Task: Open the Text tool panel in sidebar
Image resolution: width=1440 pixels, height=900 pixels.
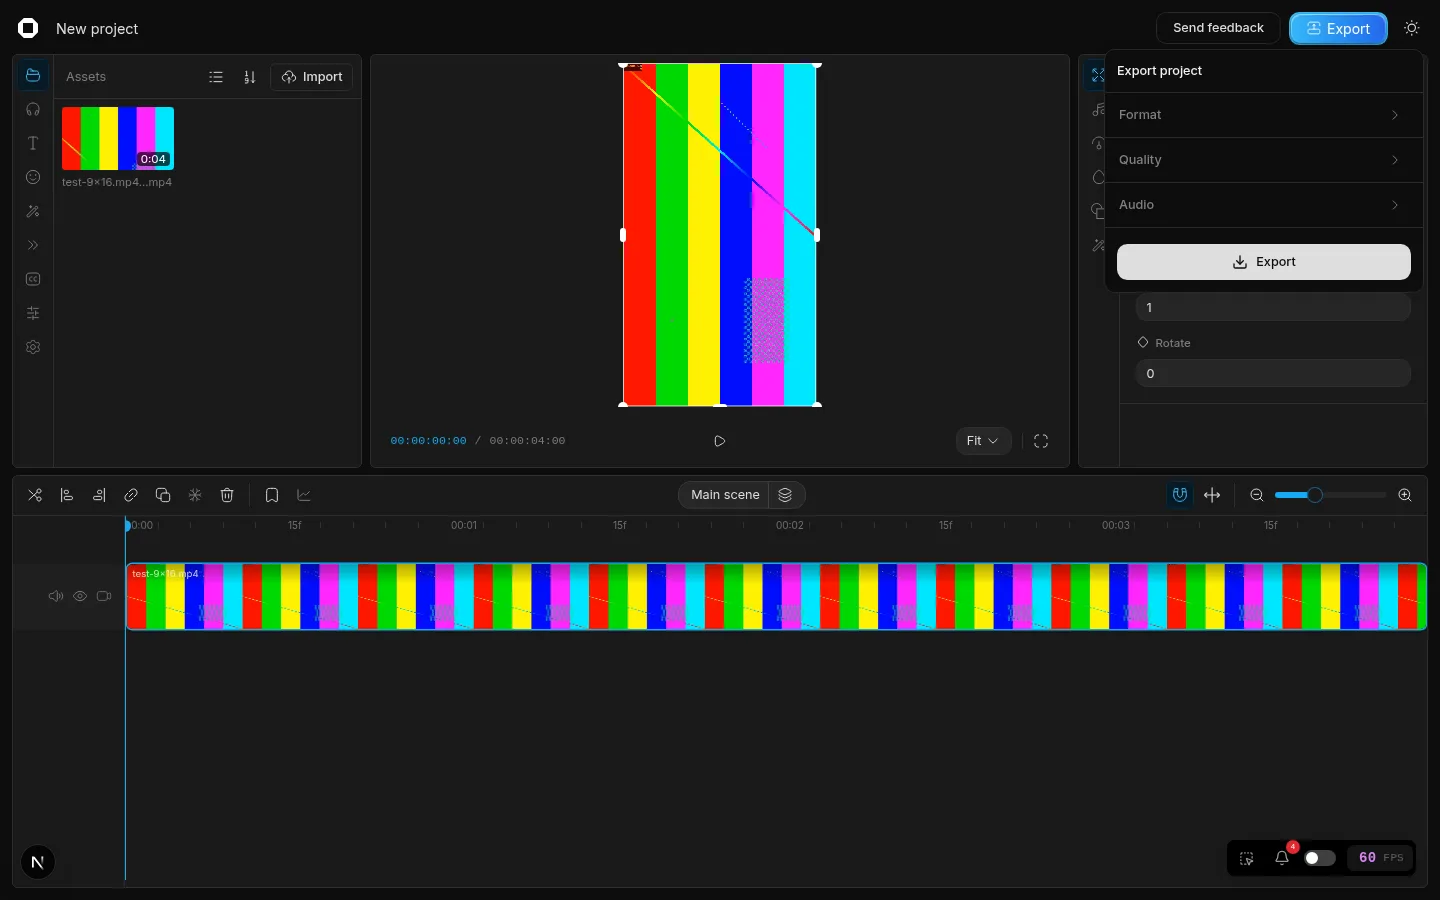Action: (33, 143)
